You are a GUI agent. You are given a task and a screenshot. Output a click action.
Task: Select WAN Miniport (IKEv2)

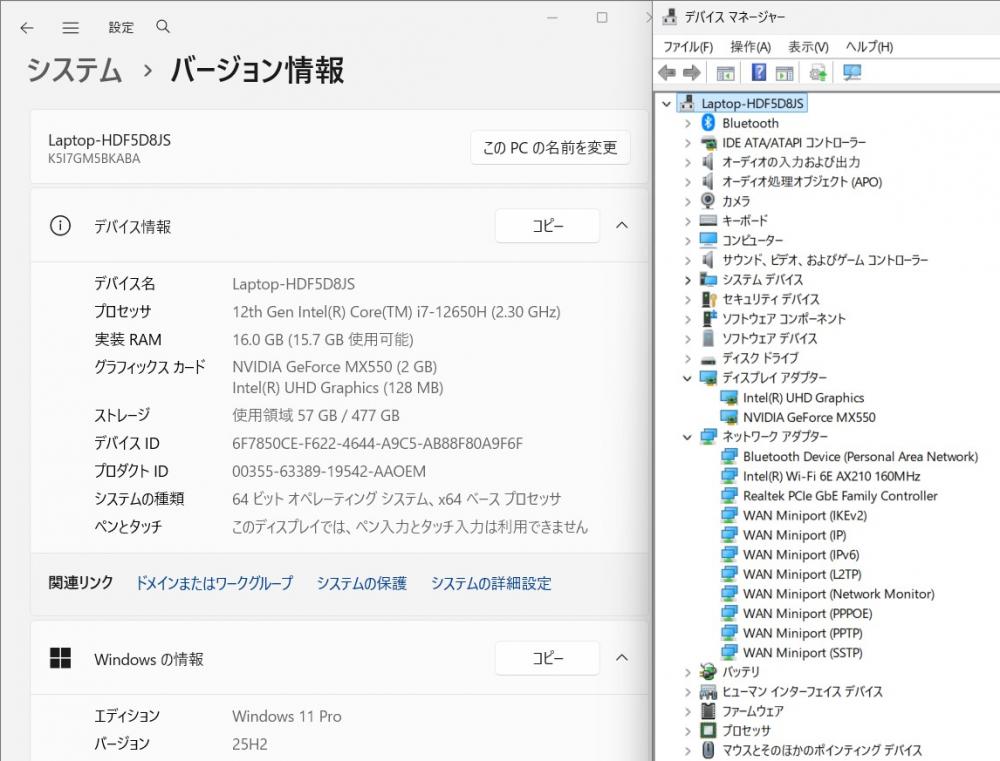804,515
